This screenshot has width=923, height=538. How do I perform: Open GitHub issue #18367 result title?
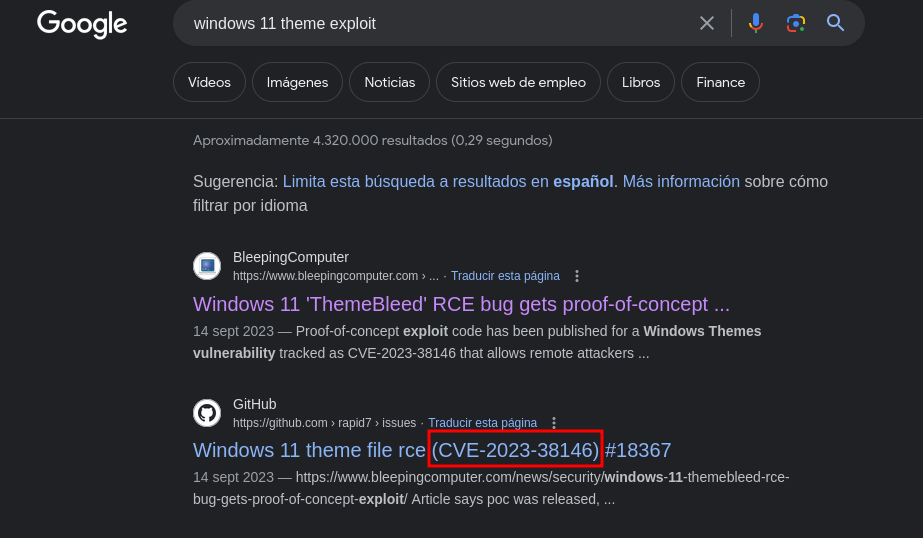431,450
